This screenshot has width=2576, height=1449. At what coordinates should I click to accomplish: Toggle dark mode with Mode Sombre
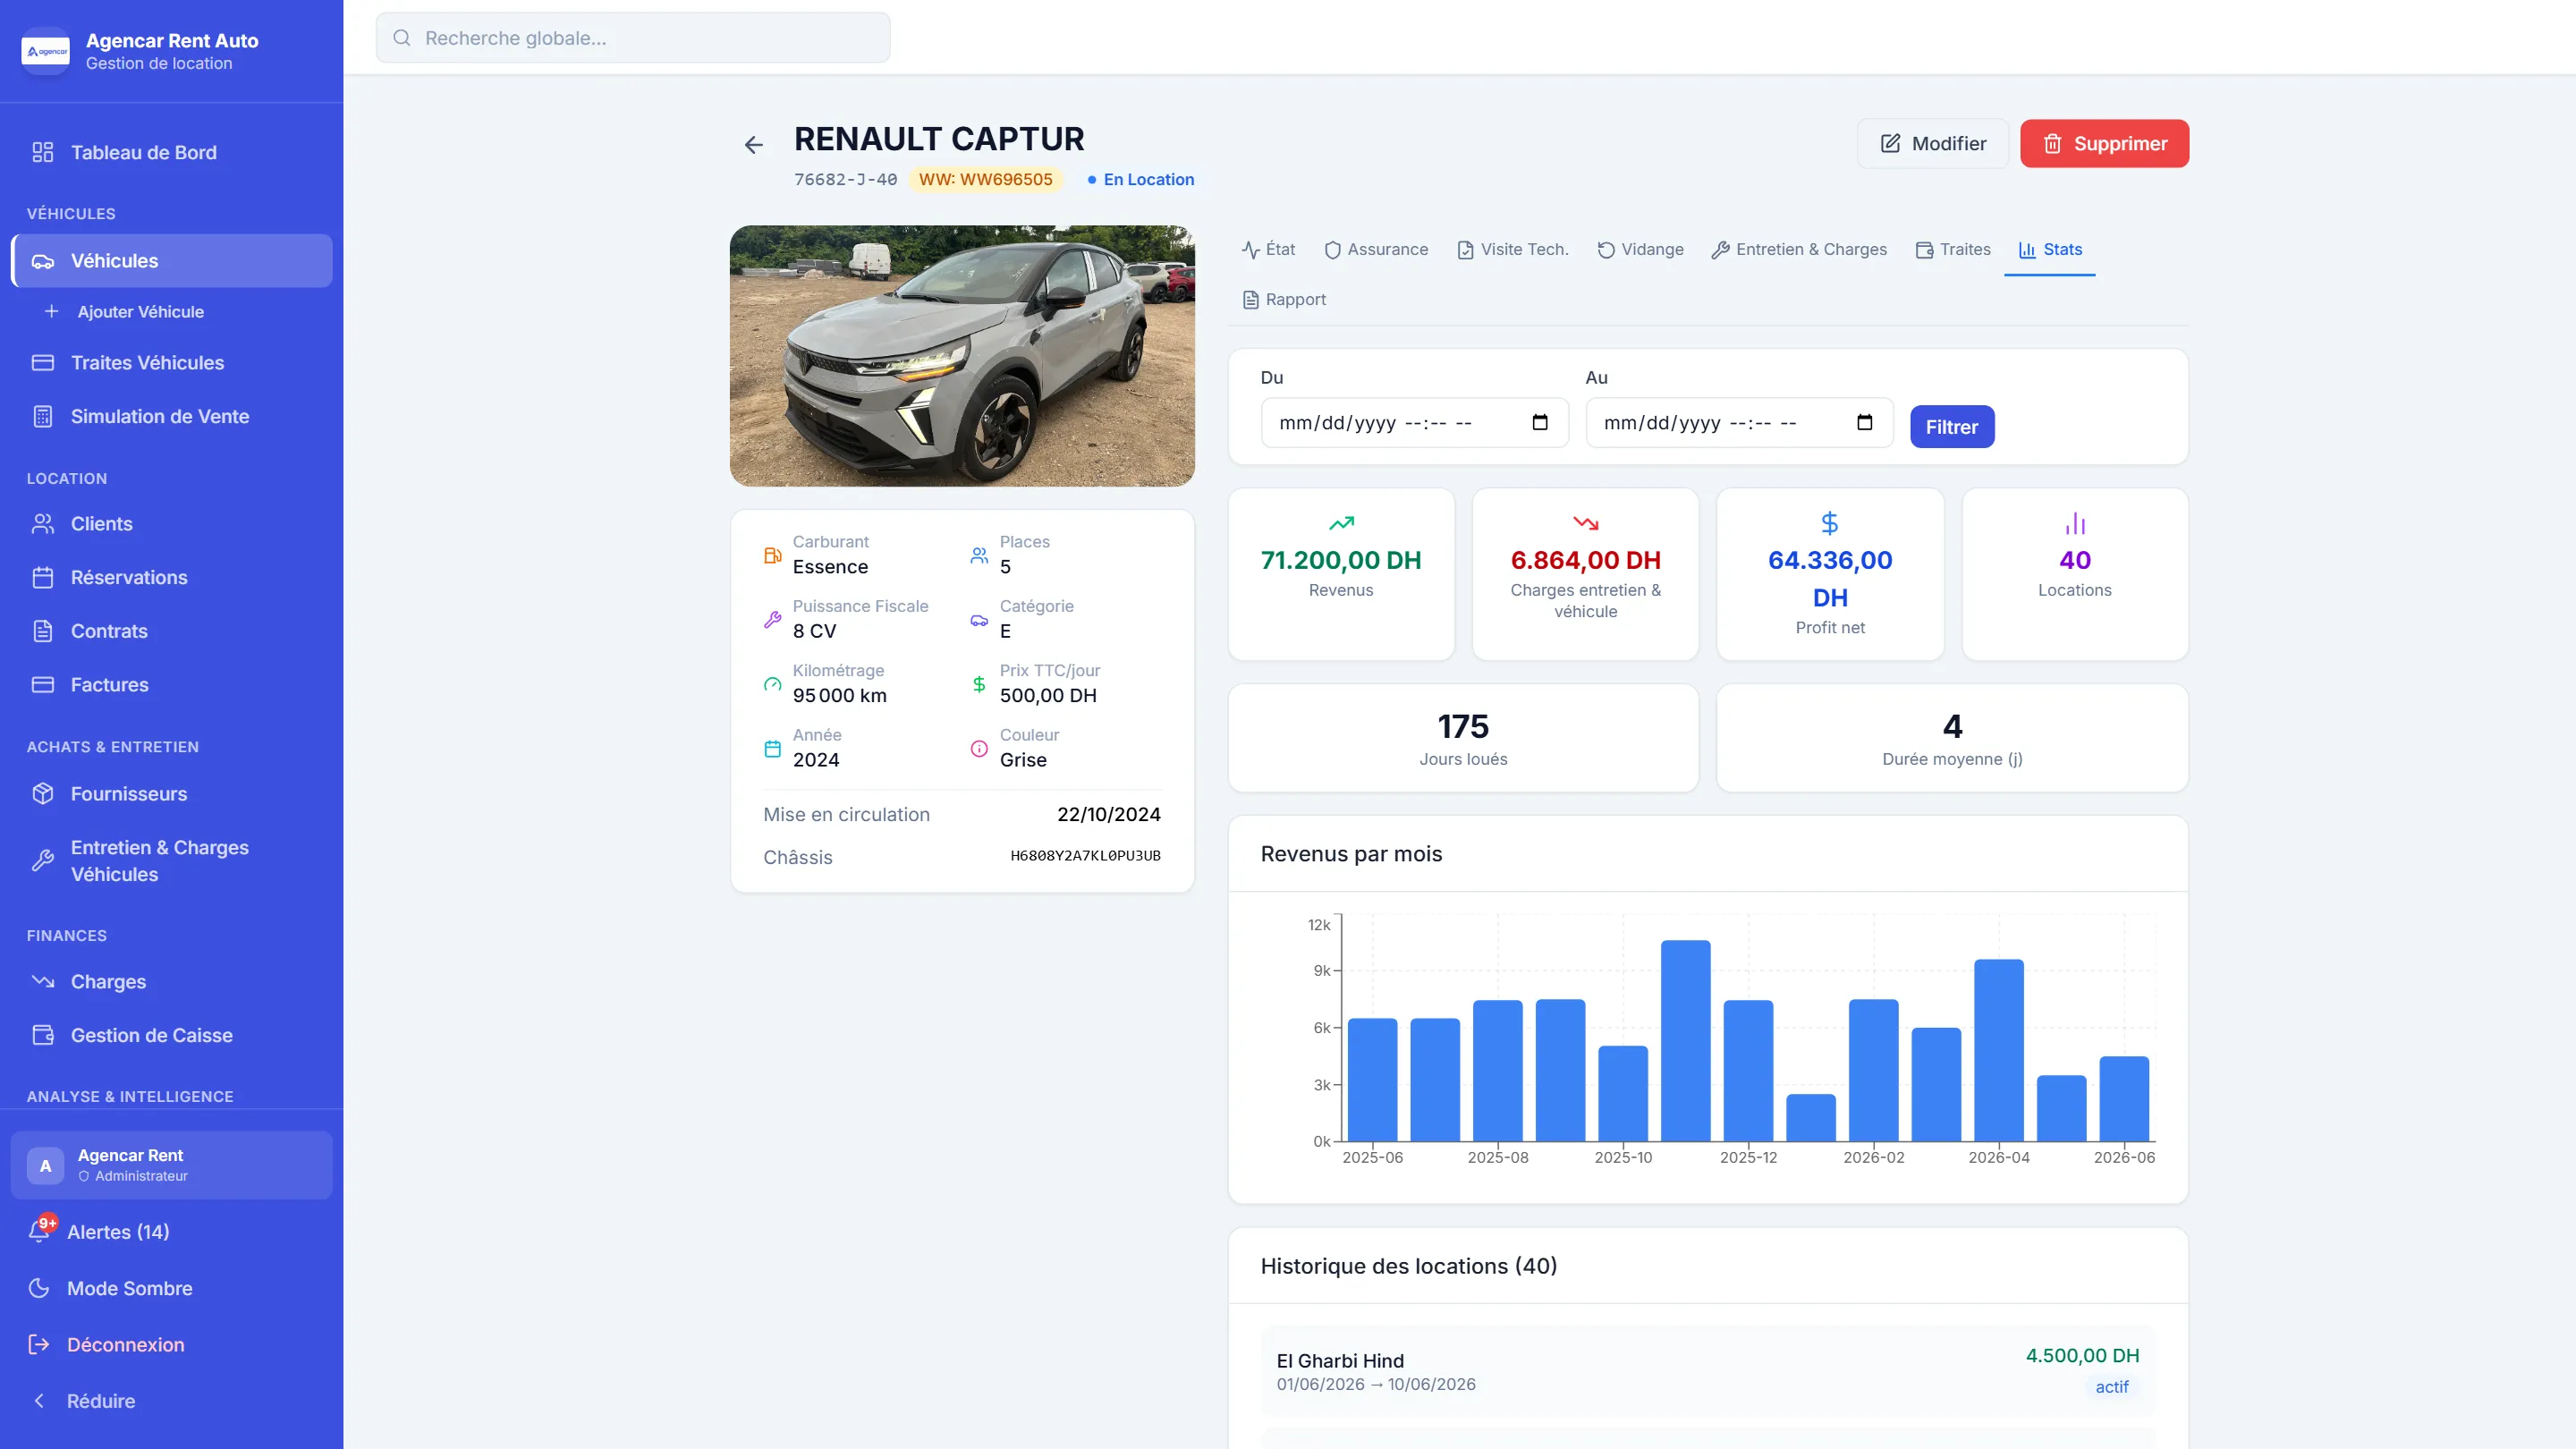171,1288
